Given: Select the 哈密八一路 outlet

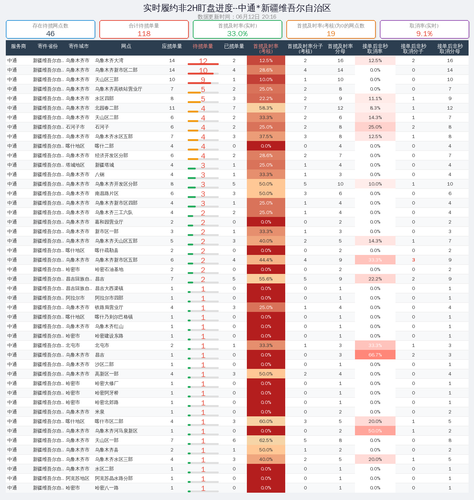Looking at the screenshot, I should [107, 488].
